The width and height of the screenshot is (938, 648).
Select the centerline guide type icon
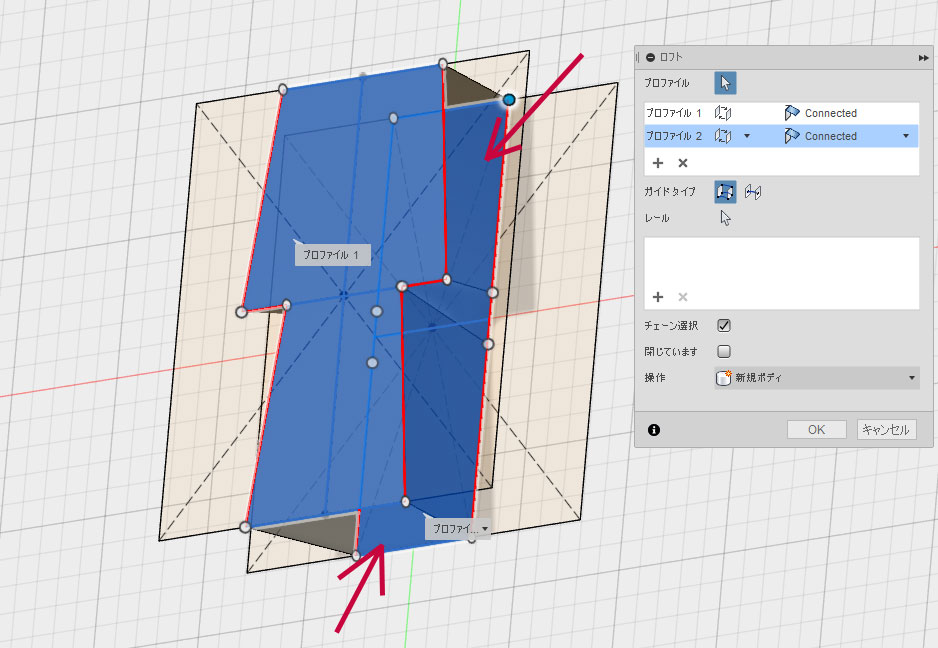[x=753, y=190]
